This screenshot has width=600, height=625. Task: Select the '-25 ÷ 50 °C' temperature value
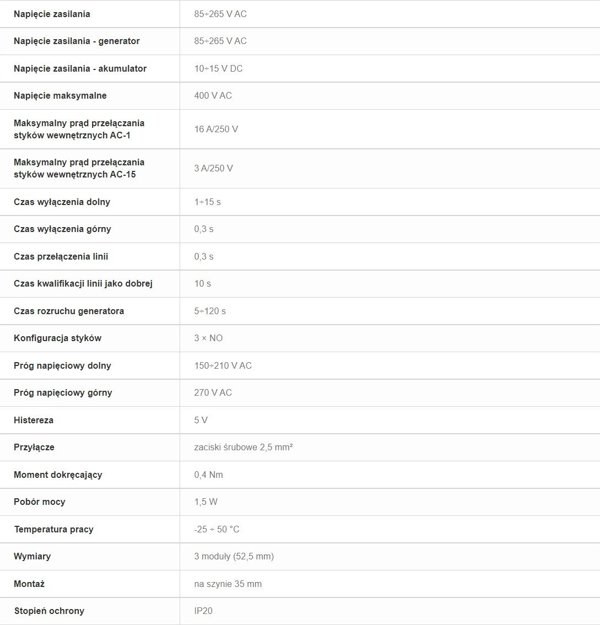(217, 529)
